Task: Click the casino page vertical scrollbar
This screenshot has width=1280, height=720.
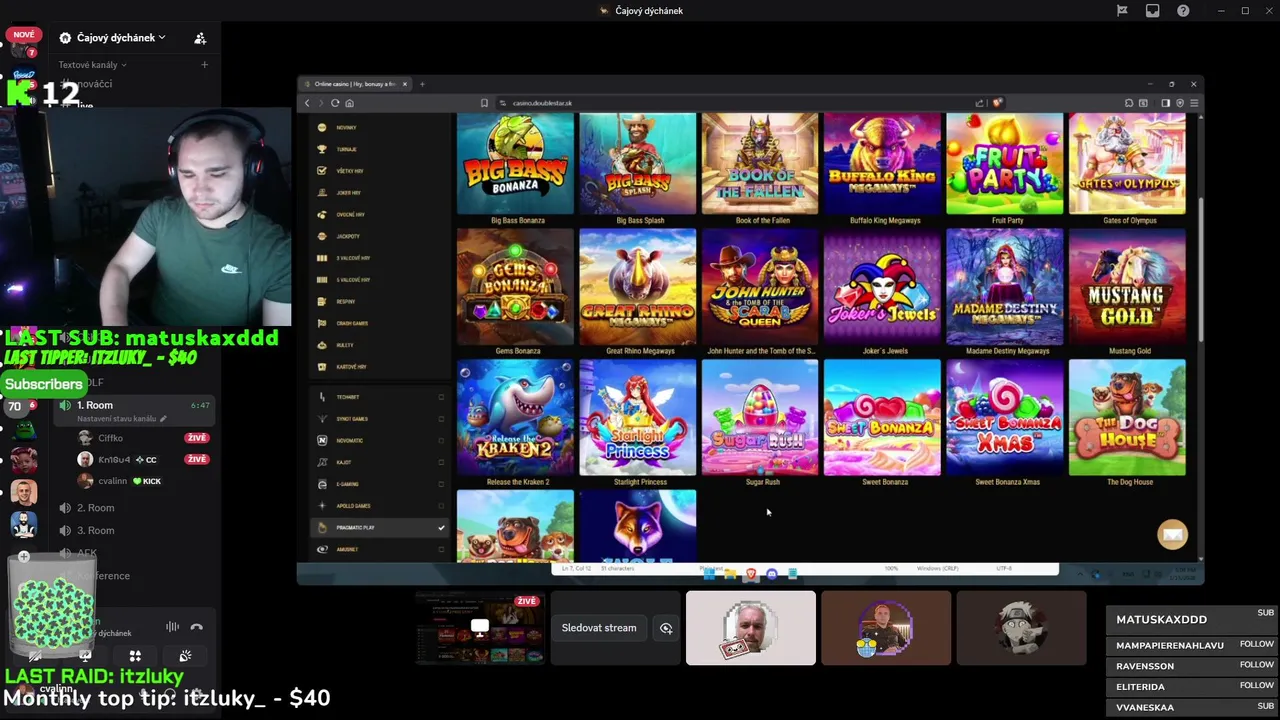Action: [1201, 270]
